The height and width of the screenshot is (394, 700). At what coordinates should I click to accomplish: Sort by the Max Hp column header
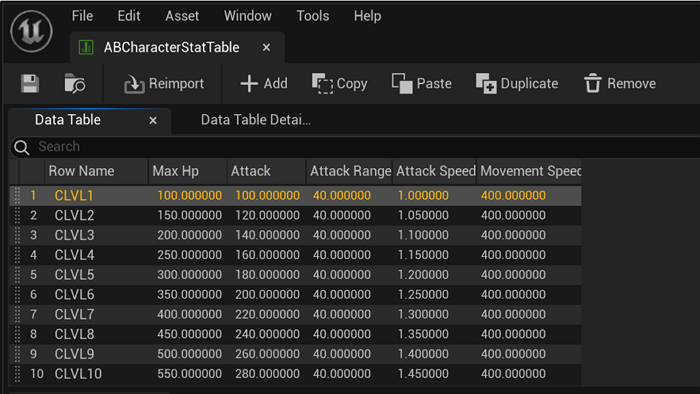click(x=188, y=171)
